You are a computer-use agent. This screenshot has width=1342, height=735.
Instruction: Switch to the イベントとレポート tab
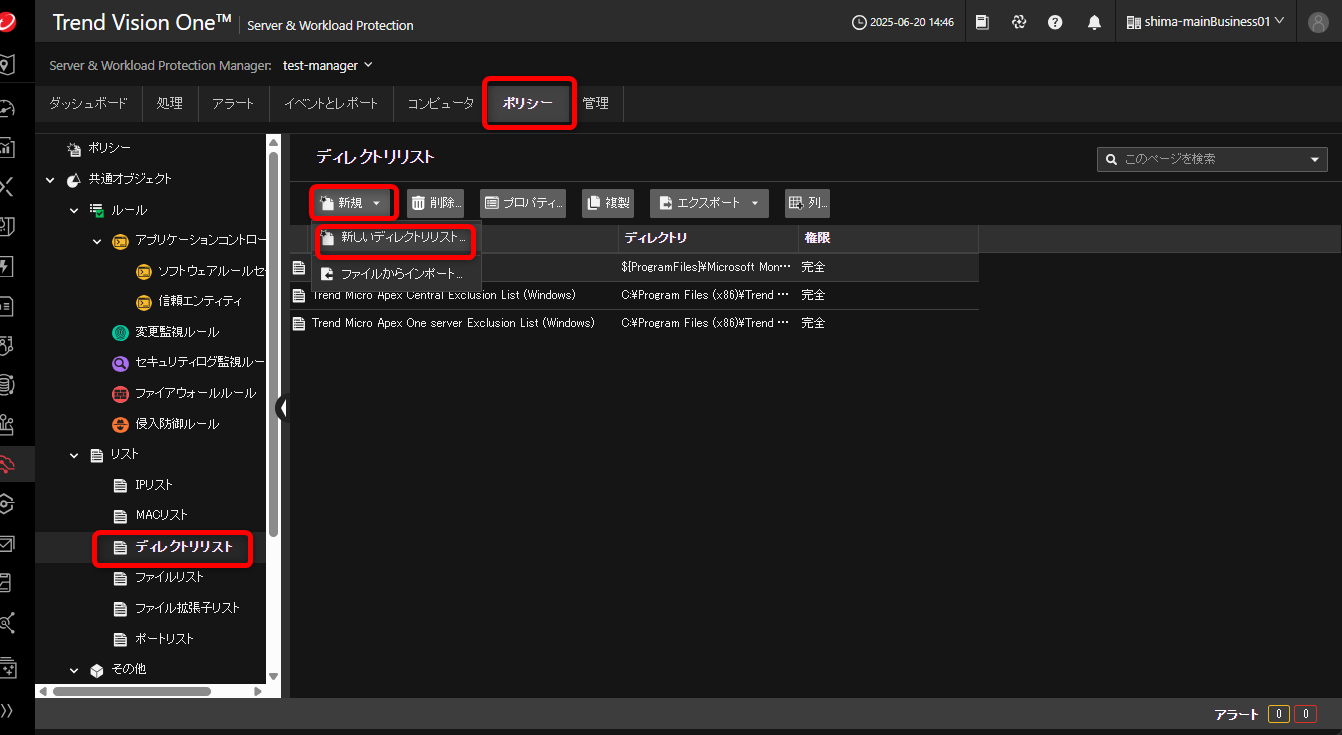tap(331, 104)
